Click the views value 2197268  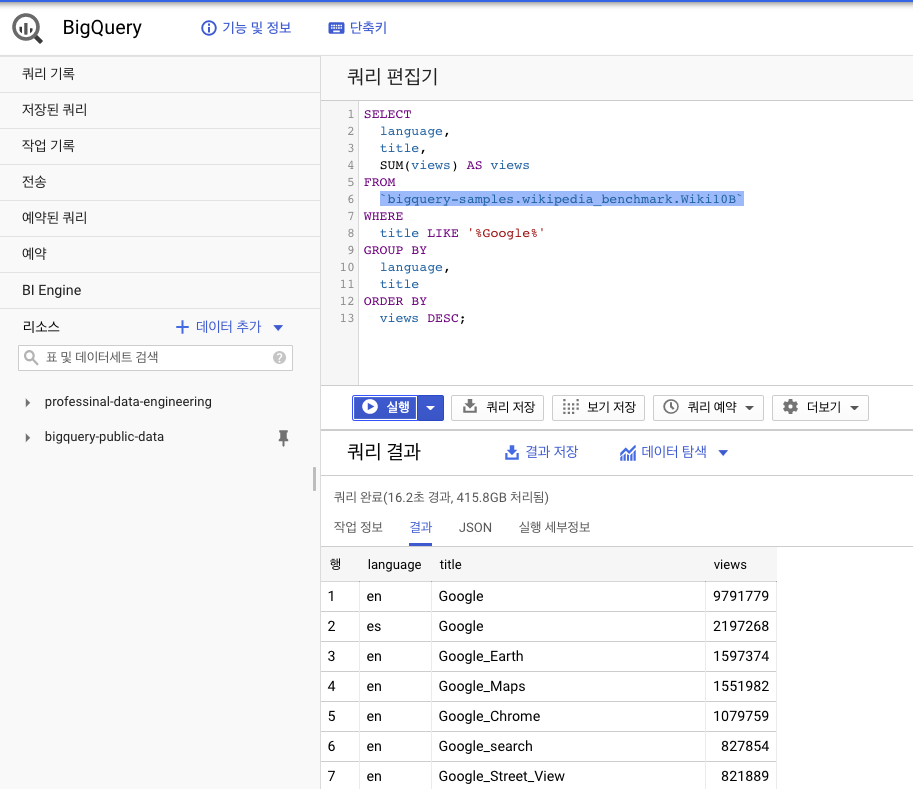click(x=741, y=627)
